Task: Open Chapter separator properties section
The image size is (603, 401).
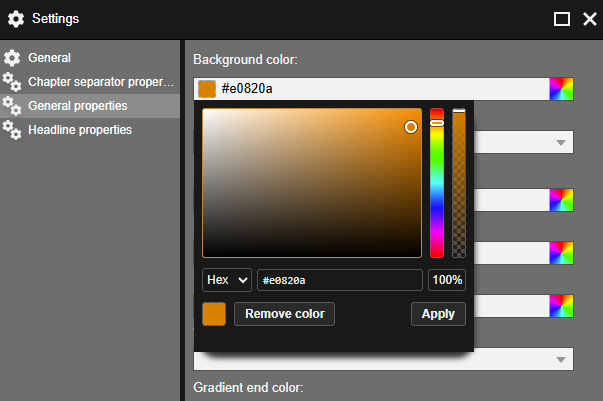Action: click(90, 82)
